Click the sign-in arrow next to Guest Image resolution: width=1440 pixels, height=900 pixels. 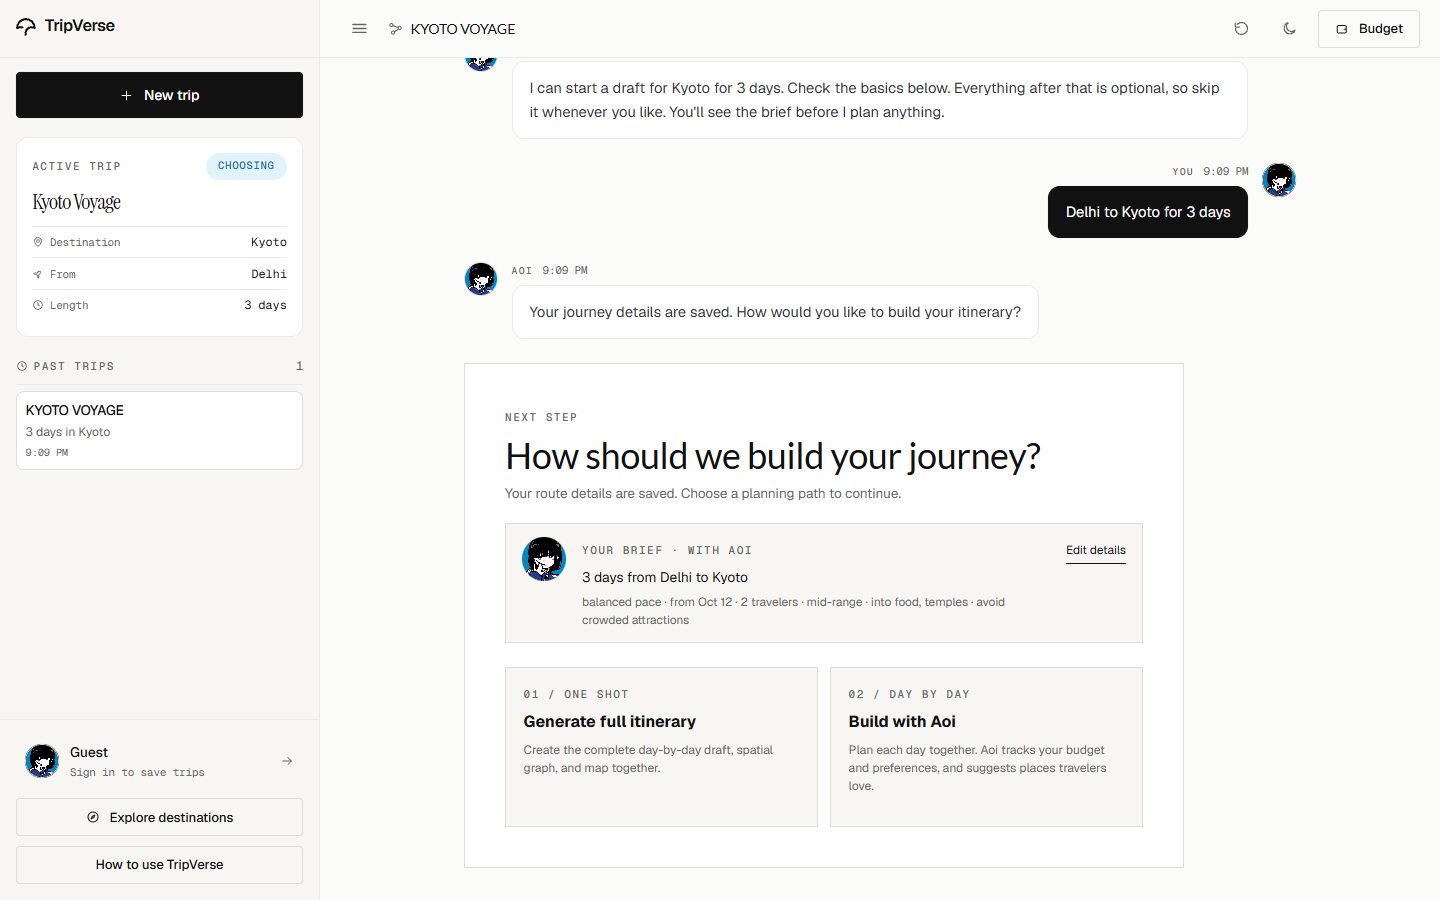287,761
